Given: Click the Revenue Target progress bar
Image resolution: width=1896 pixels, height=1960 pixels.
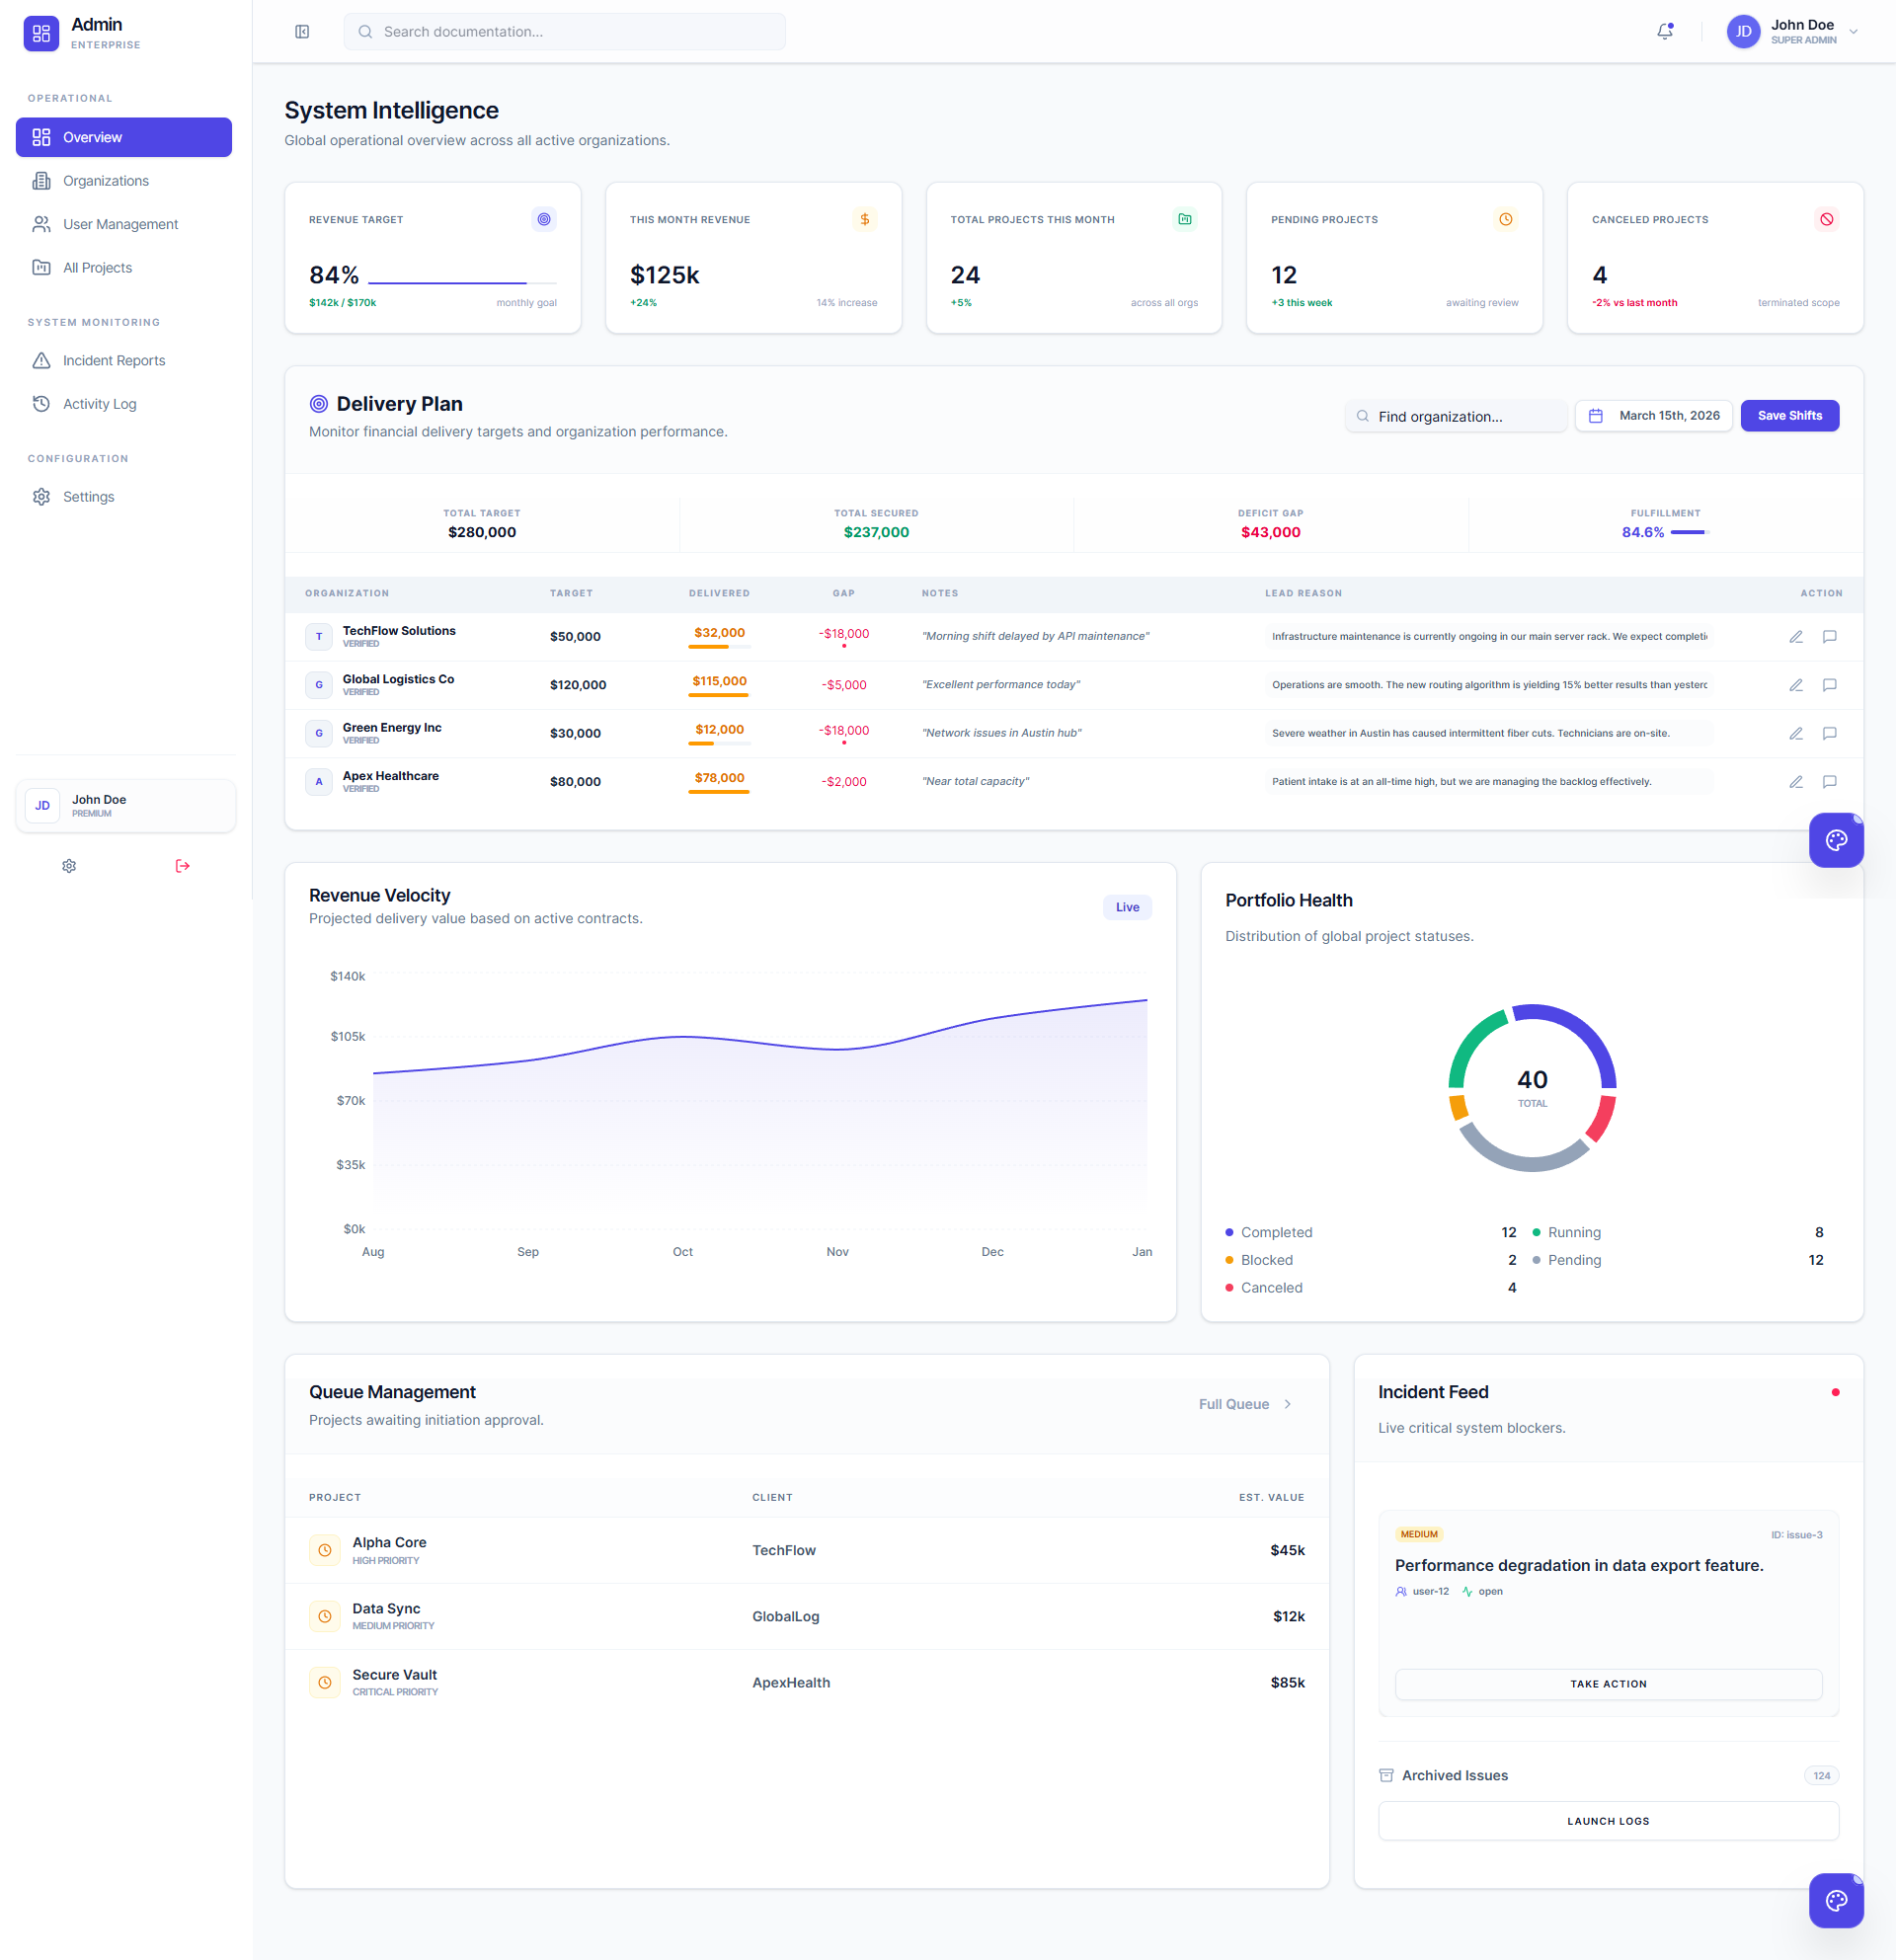Looking at the screenshot, I should coord(463,283).
